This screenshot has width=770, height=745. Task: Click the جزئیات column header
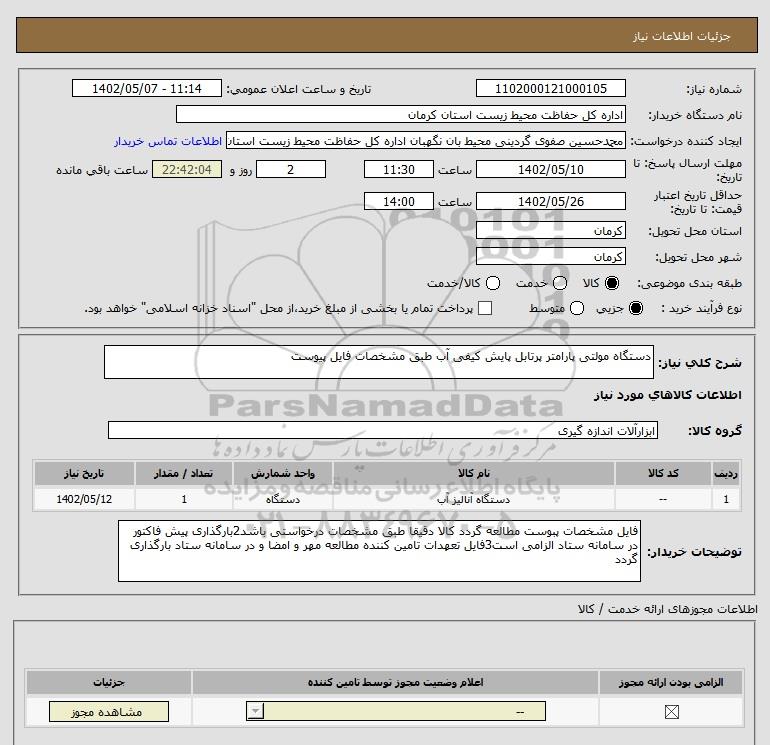coord(109,682)
